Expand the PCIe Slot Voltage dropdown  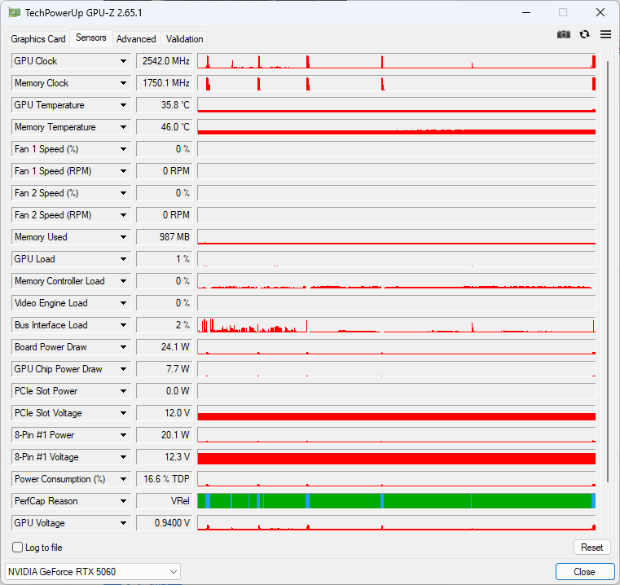coord(123,413)
